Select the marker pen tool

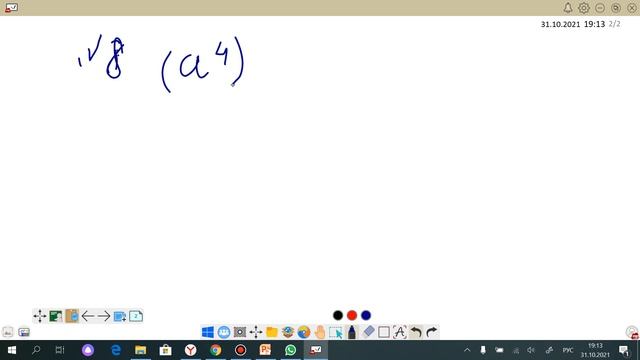coord(352,332)
